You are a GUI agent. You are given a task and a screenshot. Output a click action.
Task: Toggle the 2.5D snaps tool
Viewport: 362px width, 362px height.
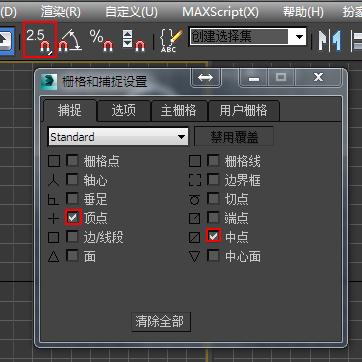40,40
